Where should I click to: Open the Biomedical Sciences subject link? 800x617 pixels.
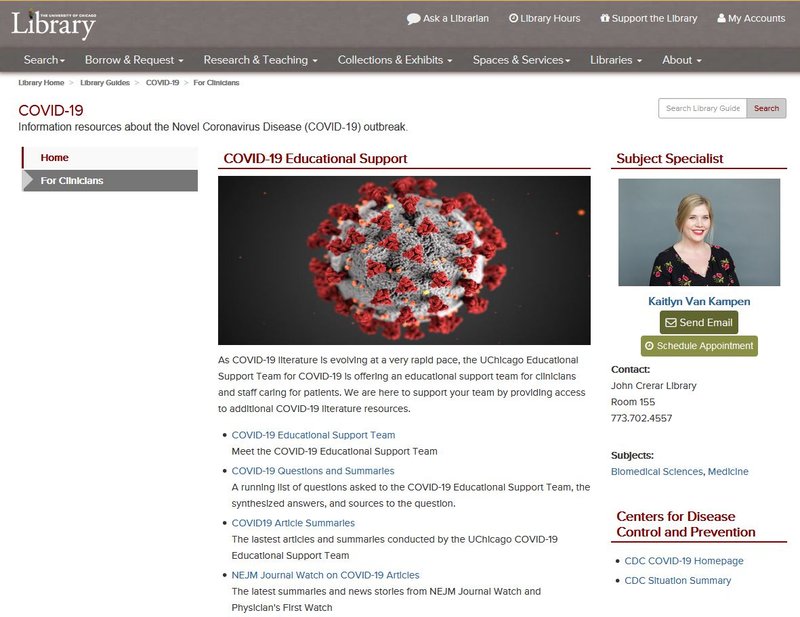(657, 472)
